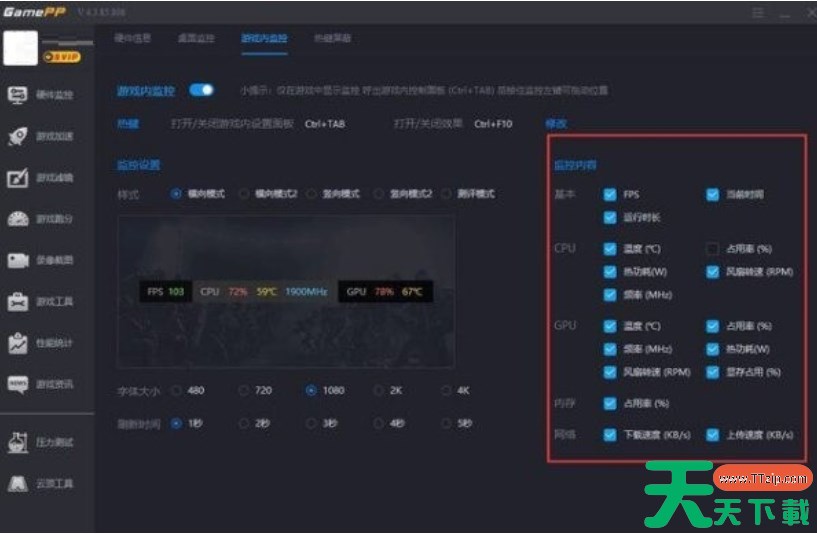Screen dimensions: 817x534
Task: Click the blue 修改 hotkey link
Action: click(x=555, y=124)
